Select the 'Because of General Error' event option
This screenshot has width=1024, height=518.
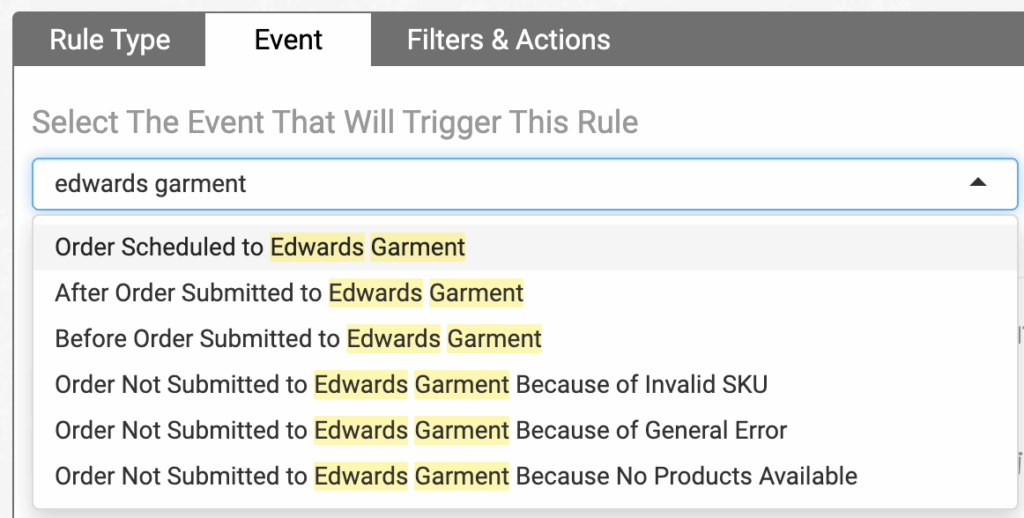point(525,430)
